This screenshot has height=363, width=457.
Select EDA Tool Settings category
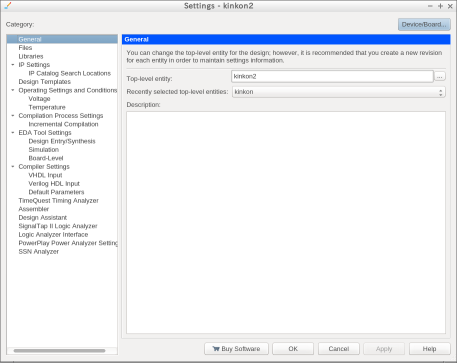pos(45,133)
